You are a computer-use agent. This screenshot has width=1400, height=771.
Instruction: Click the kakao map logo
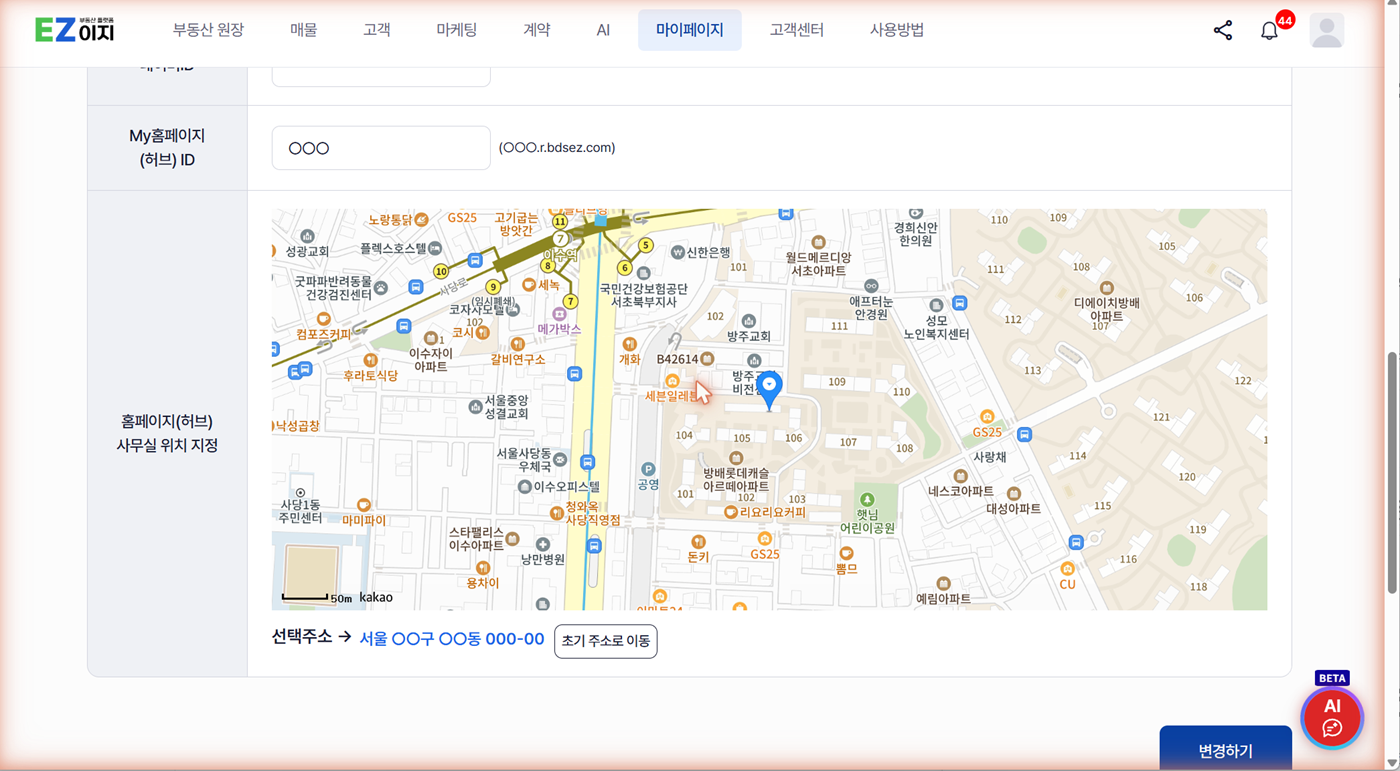[376, 597]
